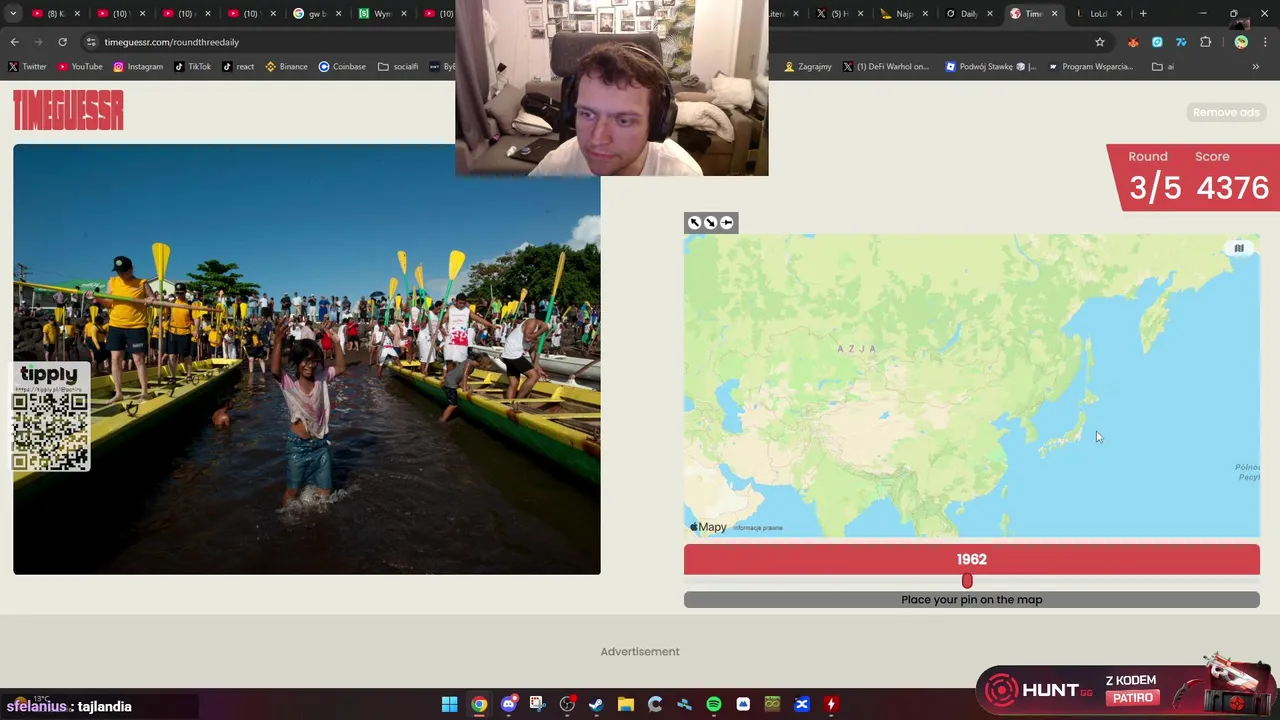Bookmark page with the star icon

click(x=1100, y=42)
